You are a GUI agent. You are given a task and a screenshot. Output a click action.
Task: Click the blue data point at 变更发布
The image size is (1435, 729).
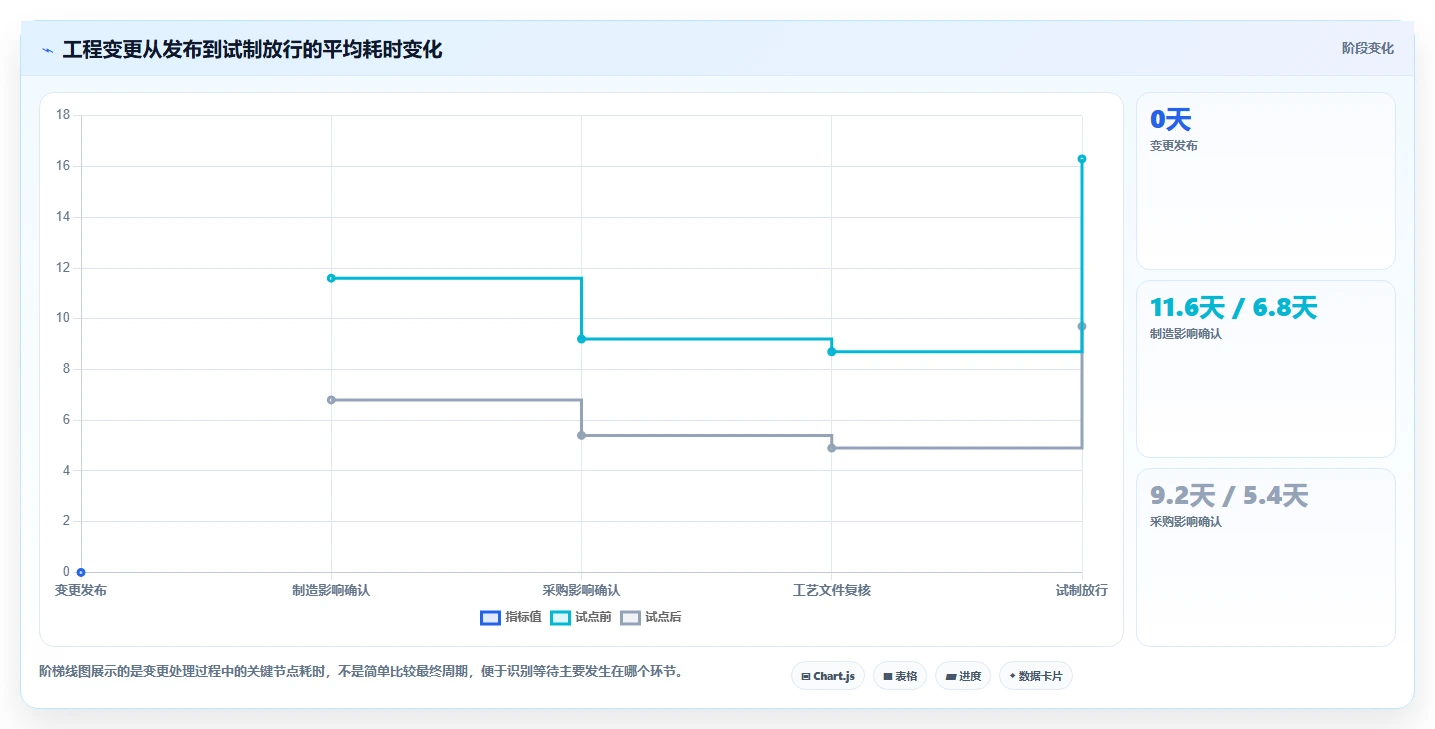click(x=81, y=572)
